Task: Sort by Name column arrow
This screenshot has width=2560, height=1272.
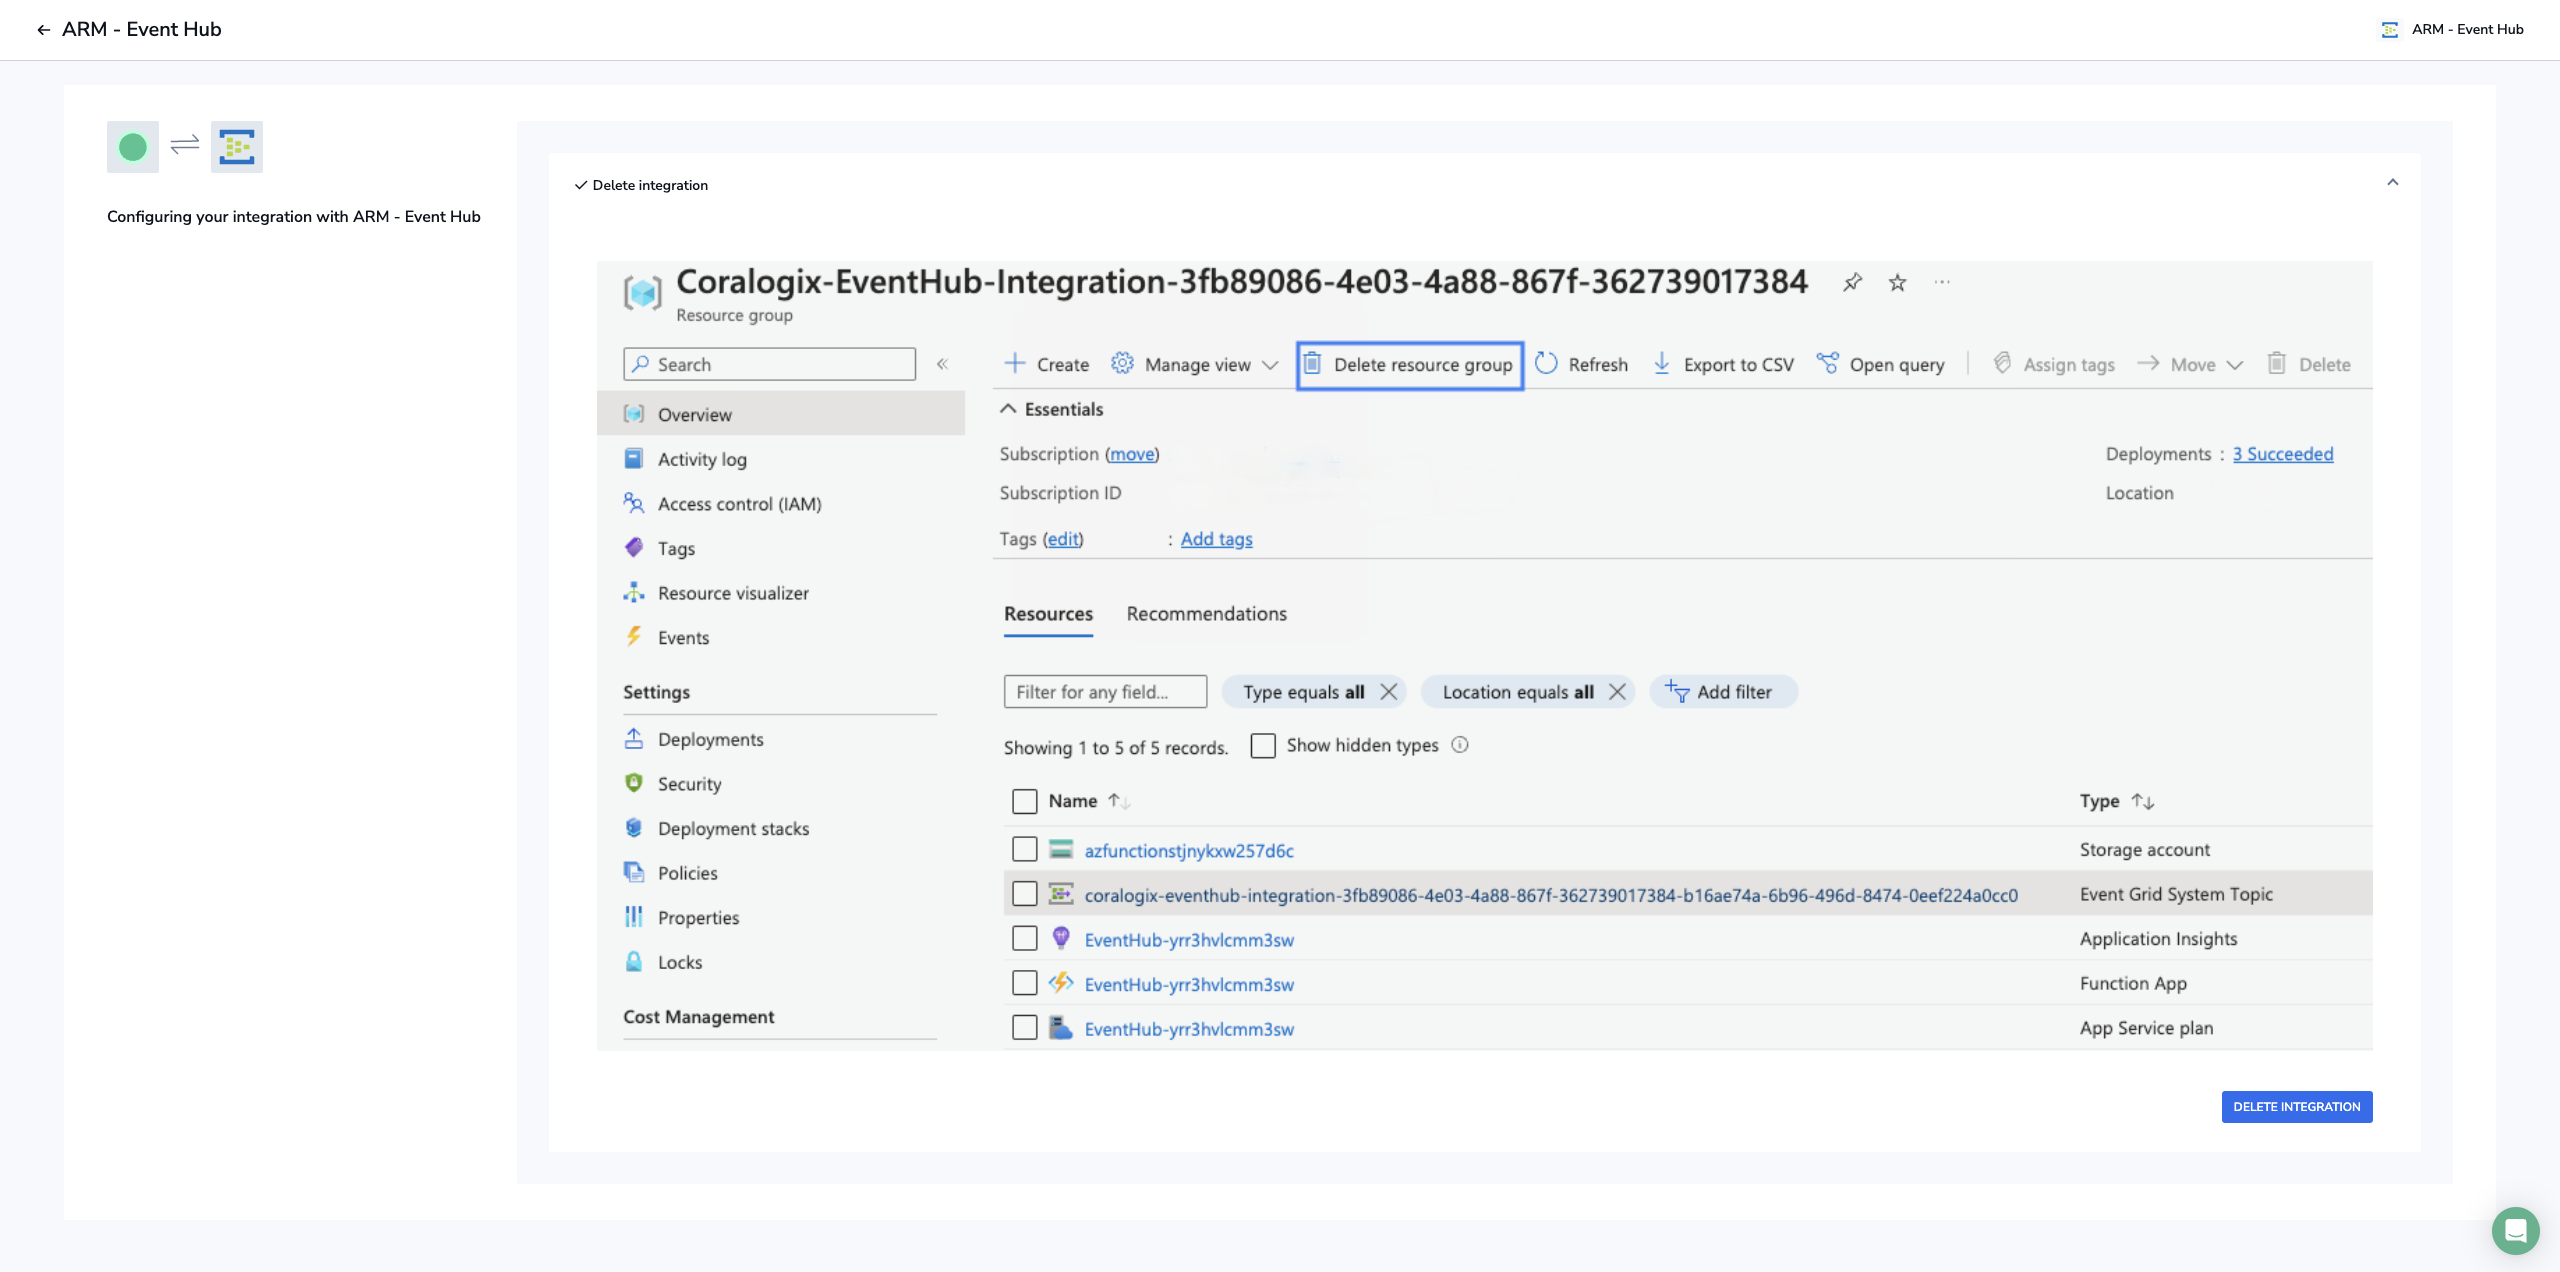Action: click(1118, 801)
